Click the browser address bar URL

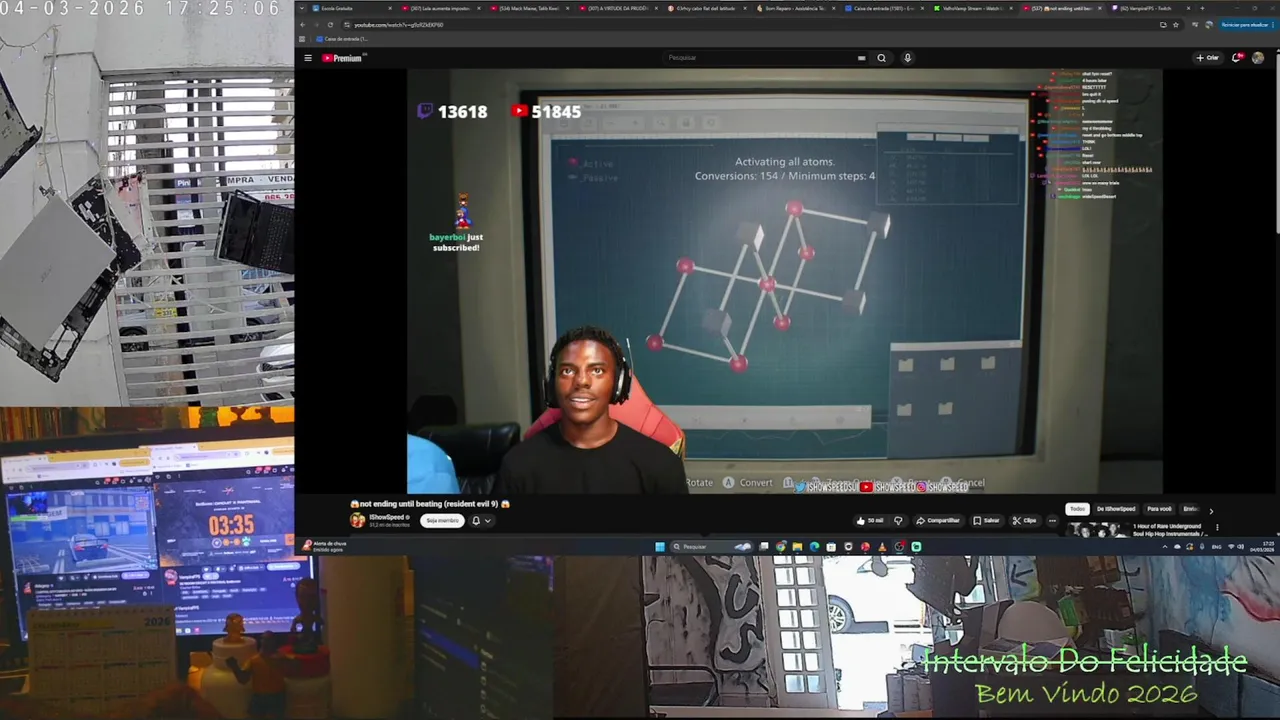(398, 25)
